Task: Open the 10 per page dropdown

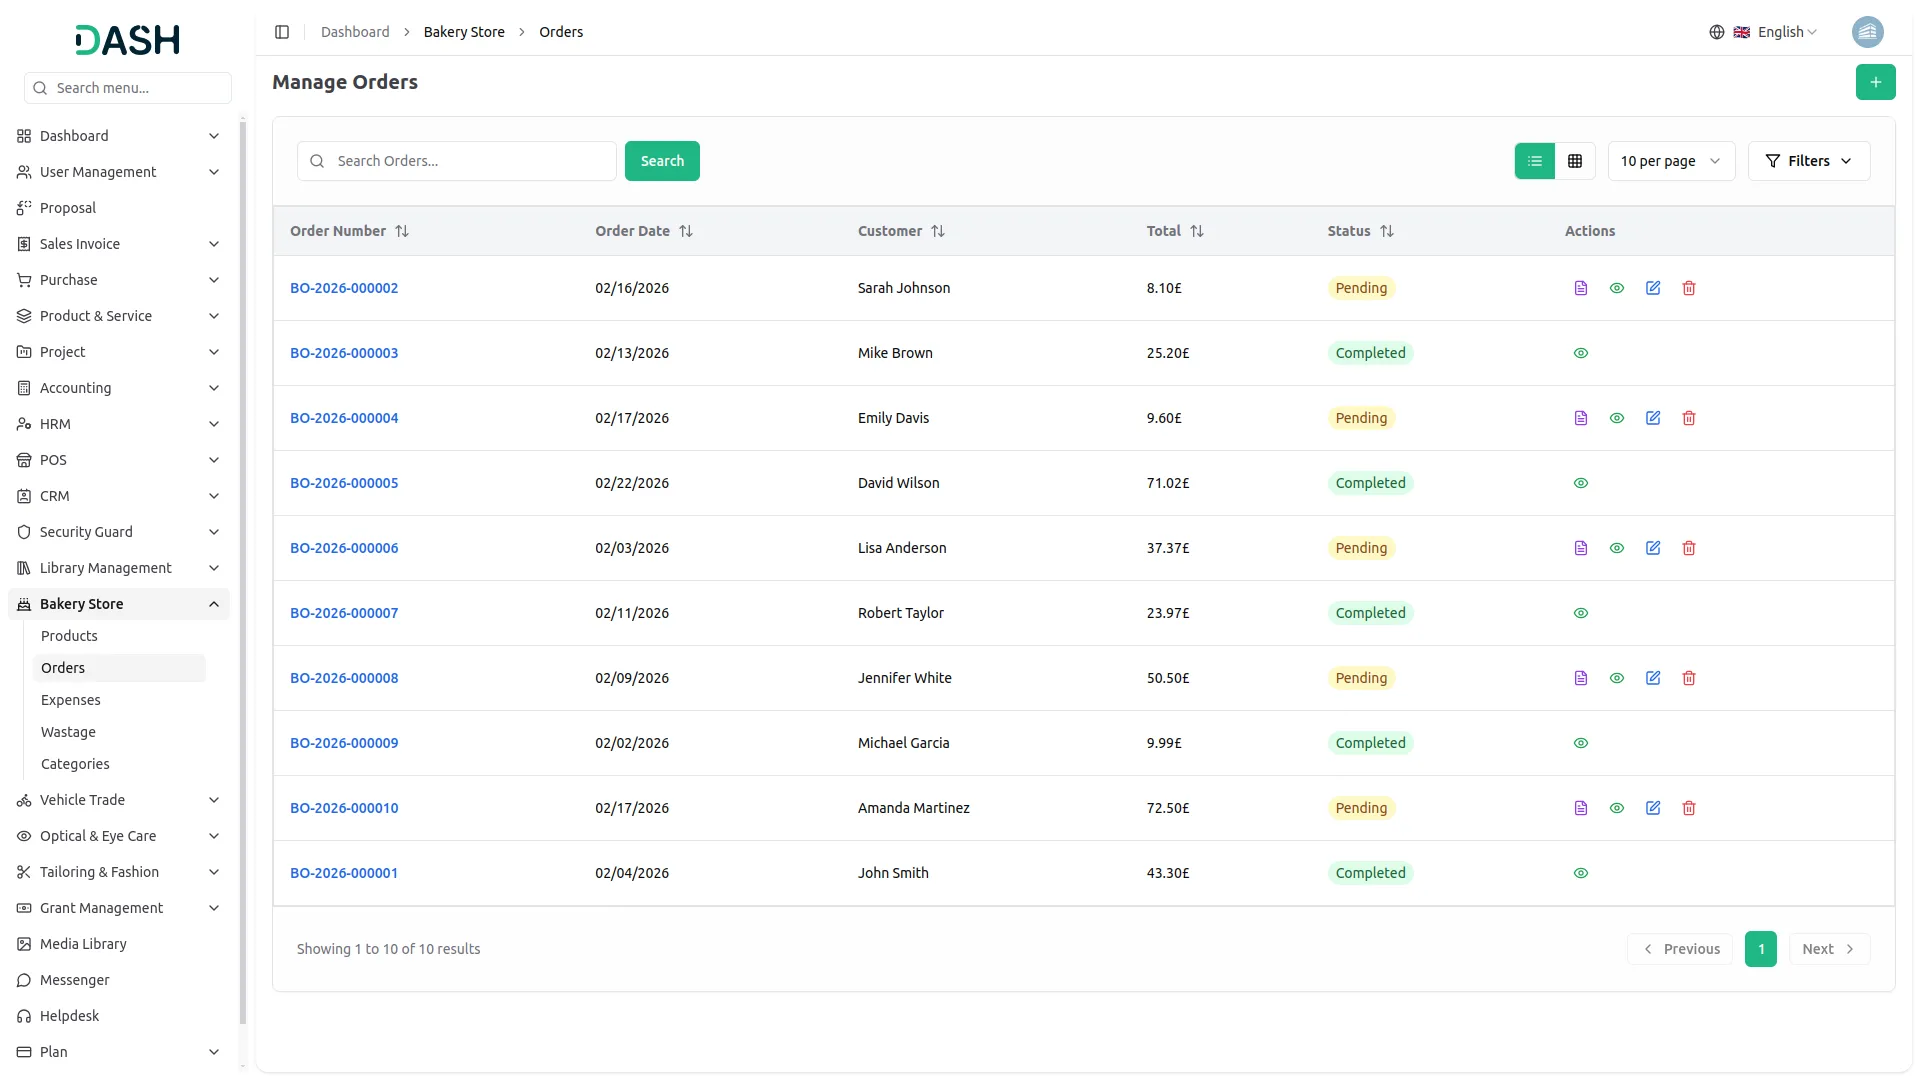Action: point(1670,161)
